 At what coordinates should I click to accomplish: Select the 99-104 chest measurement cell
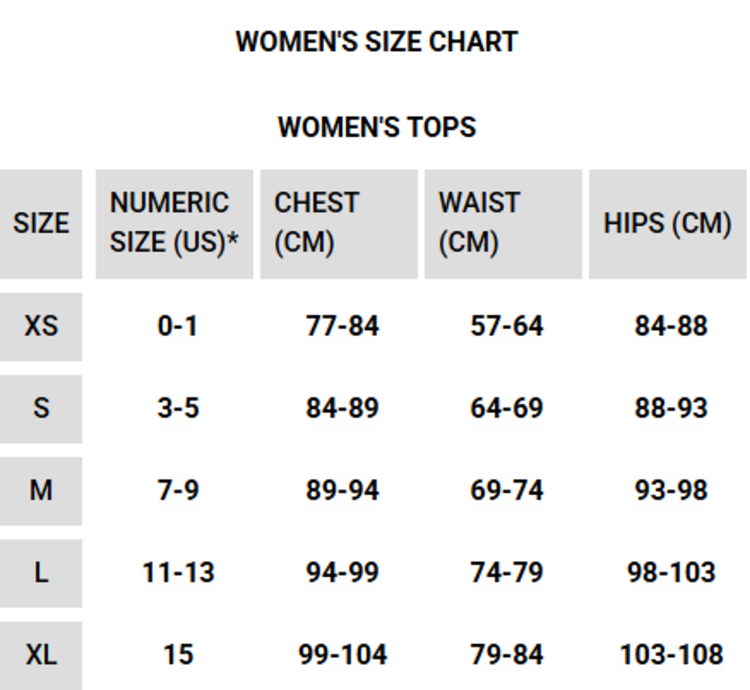[x=343, y=654]
